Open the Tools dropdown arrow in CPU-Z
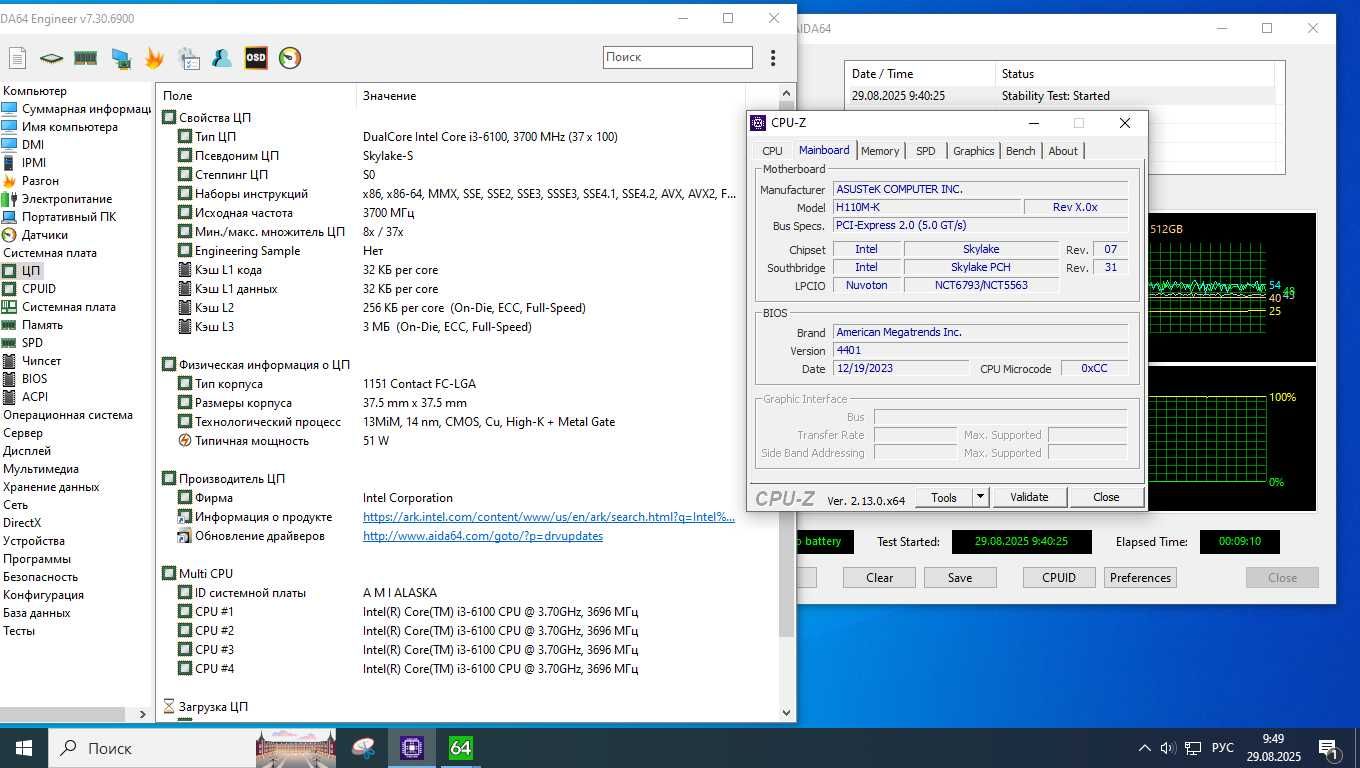1360x768 pixels. pos(980,497)
